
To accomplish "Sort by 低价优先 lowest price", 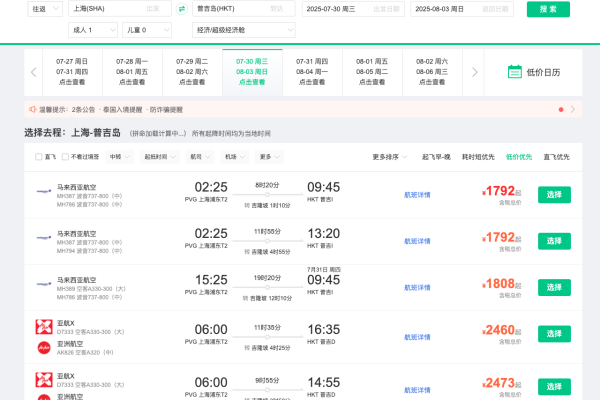I will coord(519,157).
